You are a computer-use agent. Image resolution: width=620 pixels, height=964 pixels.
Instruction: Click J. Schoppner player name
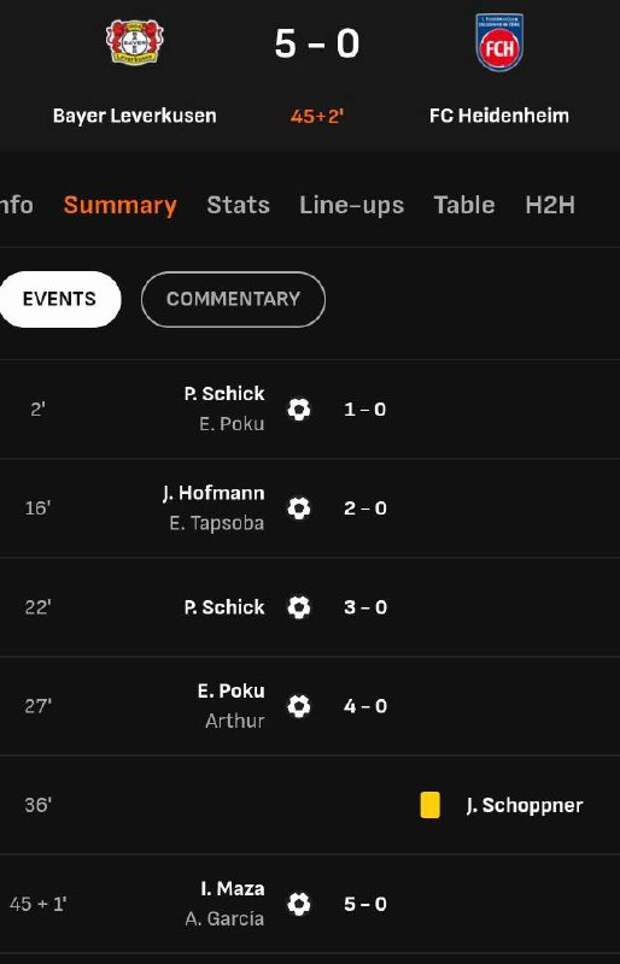[524, 805]
